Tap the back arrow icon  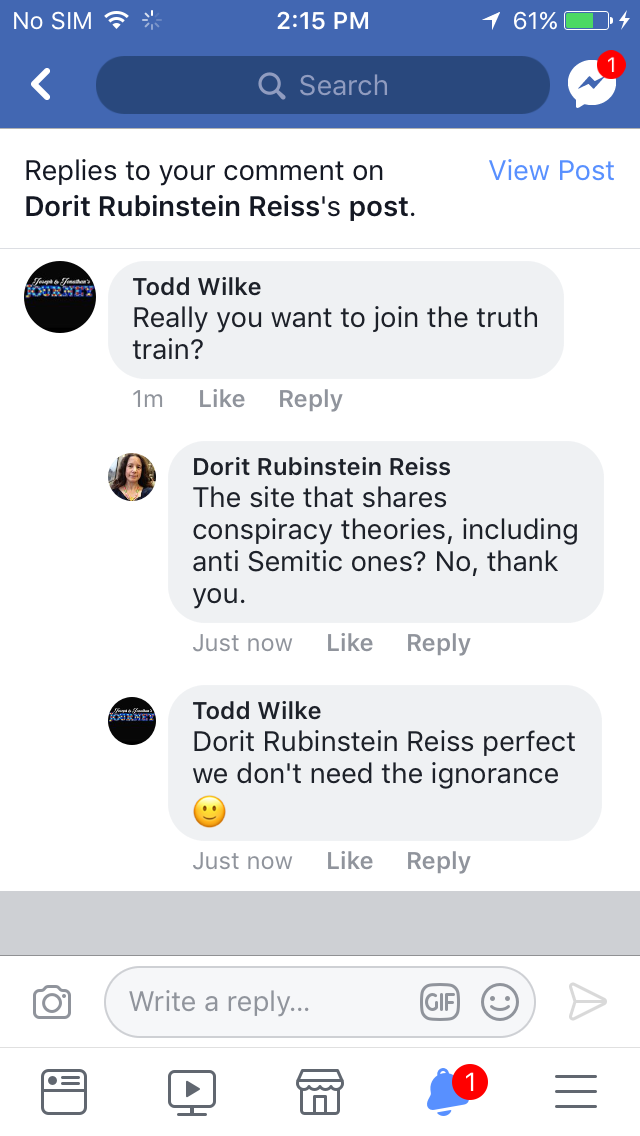(x=41, y=85)
